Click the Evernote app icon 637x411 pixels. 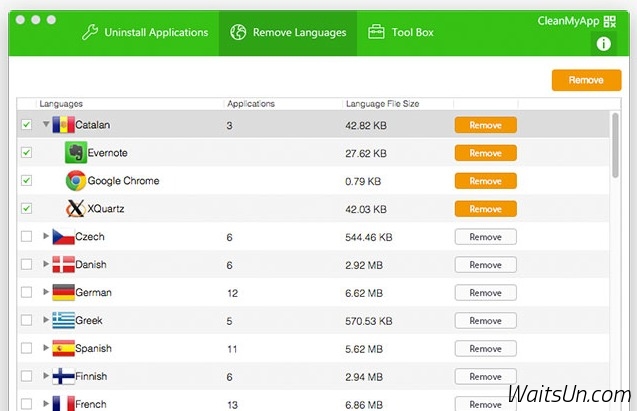pos(75,153)
